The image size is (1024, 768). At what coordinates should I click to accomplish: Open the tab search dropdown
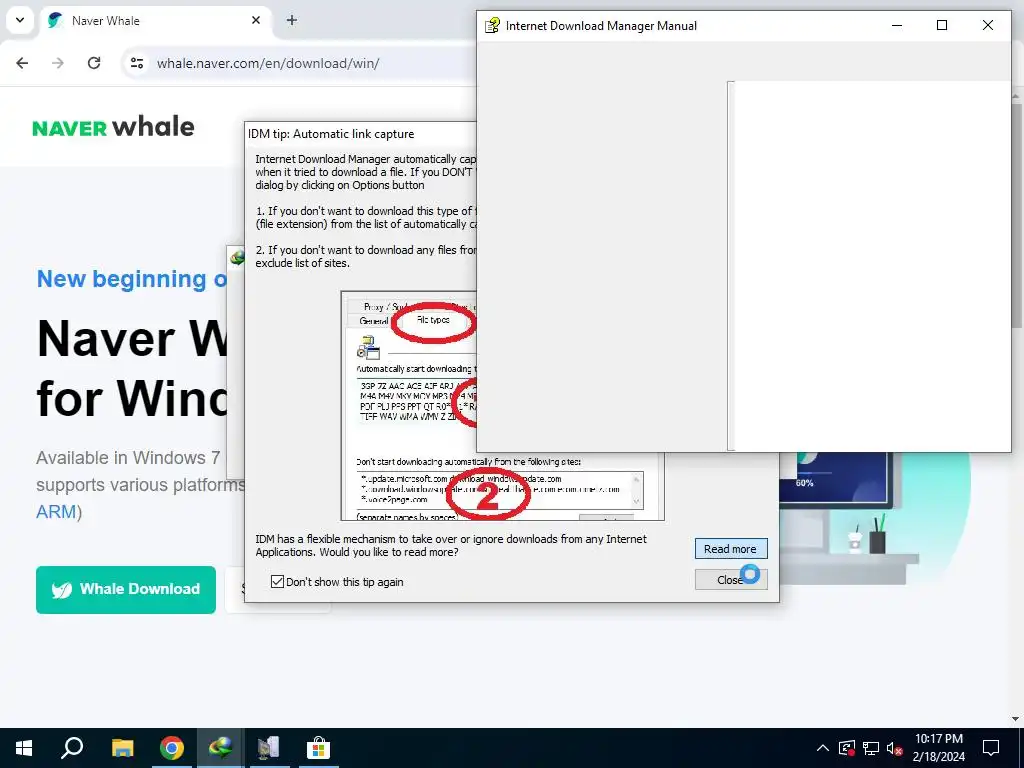tap(20, 20)
